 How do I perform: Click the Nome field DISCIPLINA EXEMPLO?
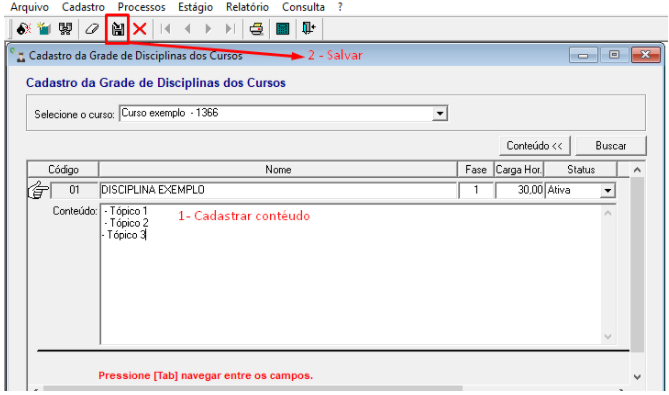[x=278, y=190]
